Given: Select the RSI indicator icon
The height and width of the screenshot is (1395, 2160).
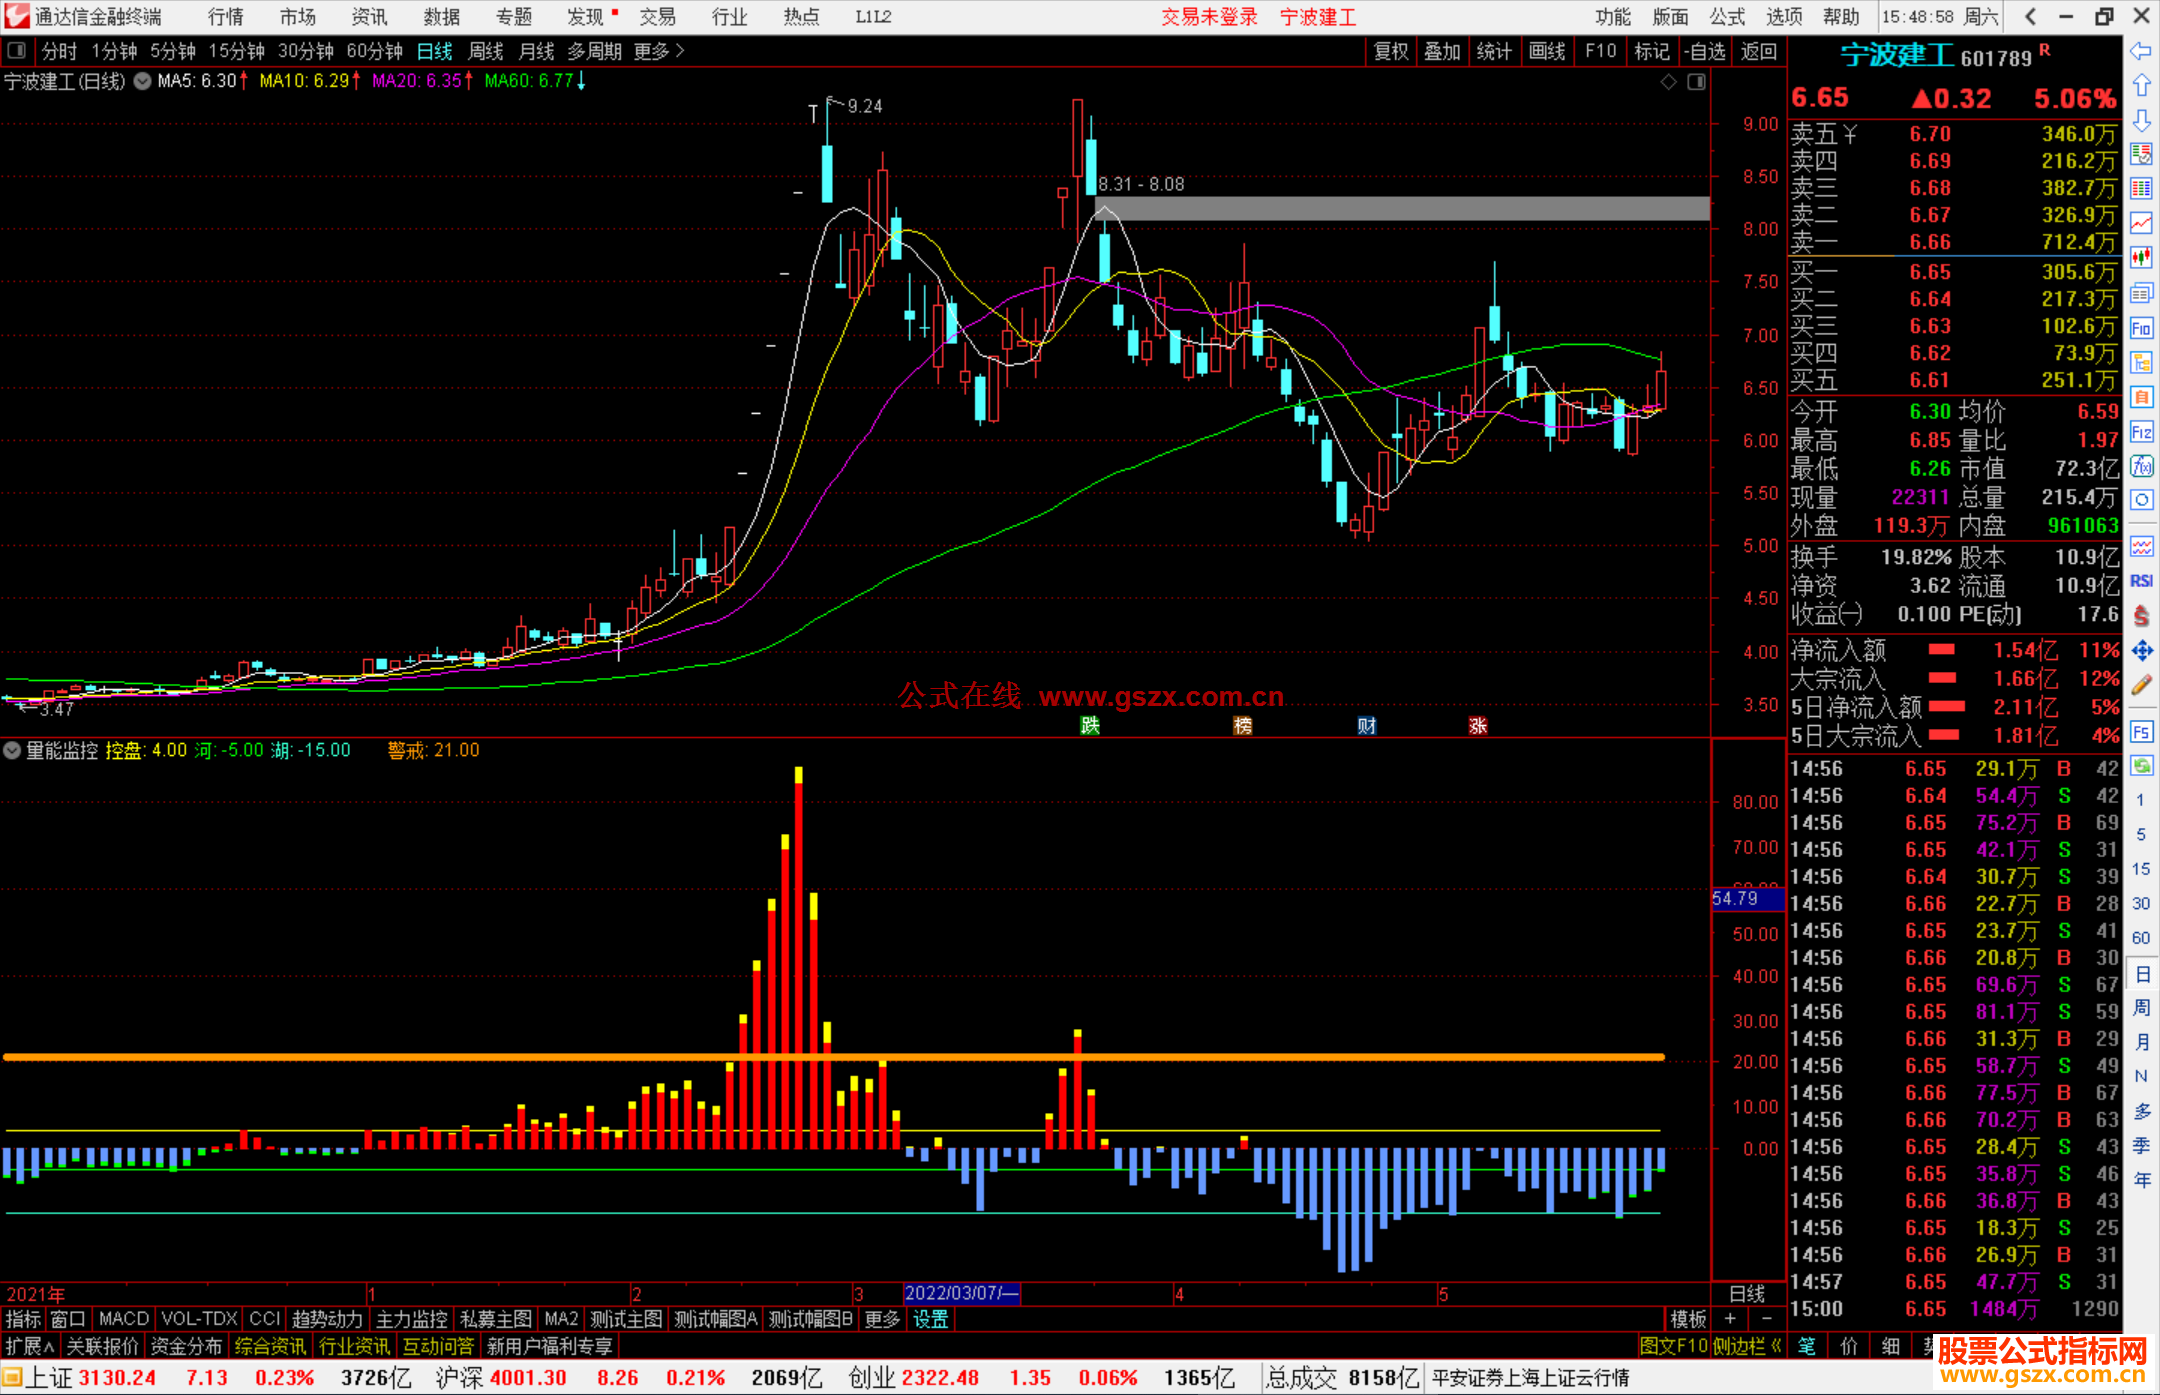Looking at the screenshot, I should (x=2141, y=581).
